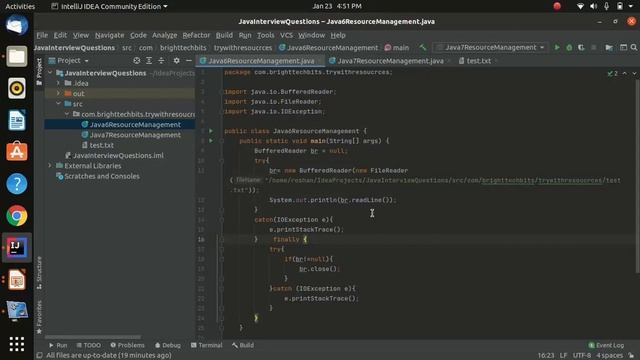Open Project panel settings gear
The width and height of the screenshot is (640, 360).
[x=176, y=61]
